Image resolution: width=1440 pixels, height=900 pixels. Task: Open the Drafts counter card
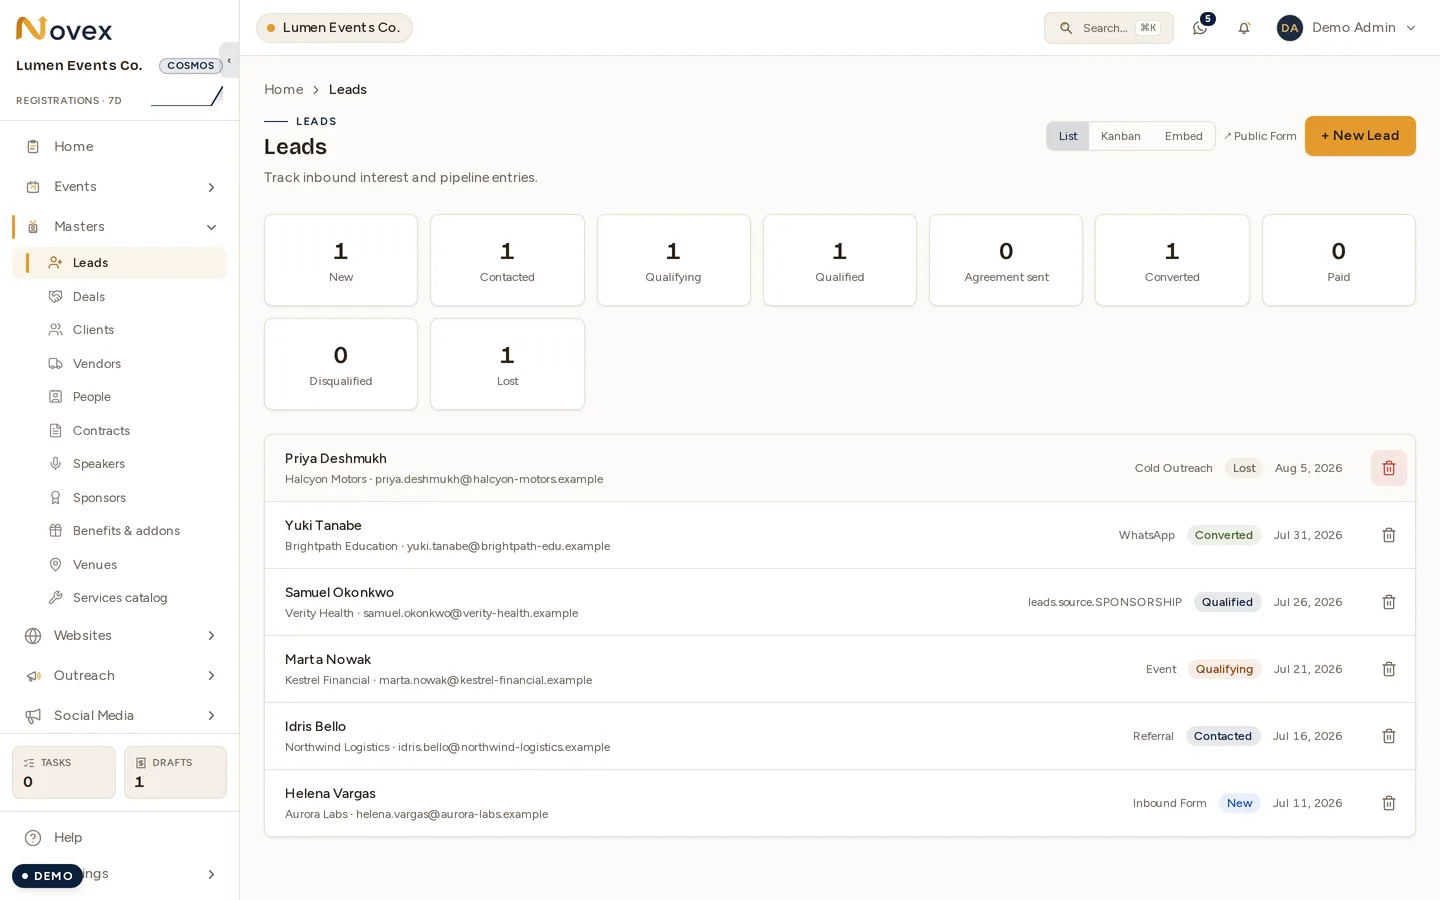coord(175,773)
